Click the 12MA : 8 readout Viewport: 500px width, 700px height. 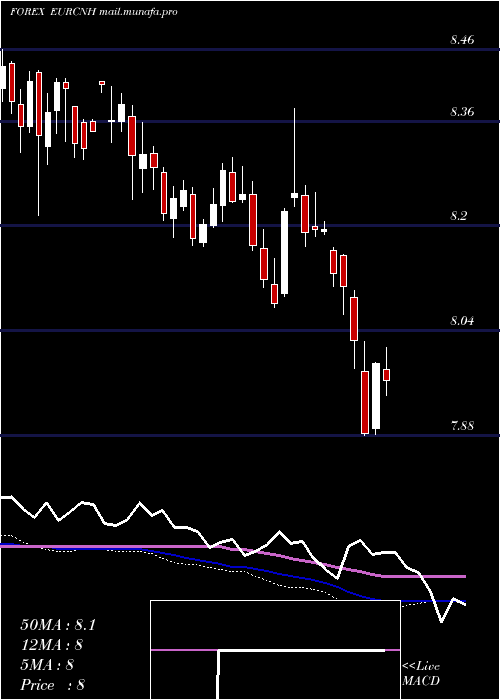(51, 645)
